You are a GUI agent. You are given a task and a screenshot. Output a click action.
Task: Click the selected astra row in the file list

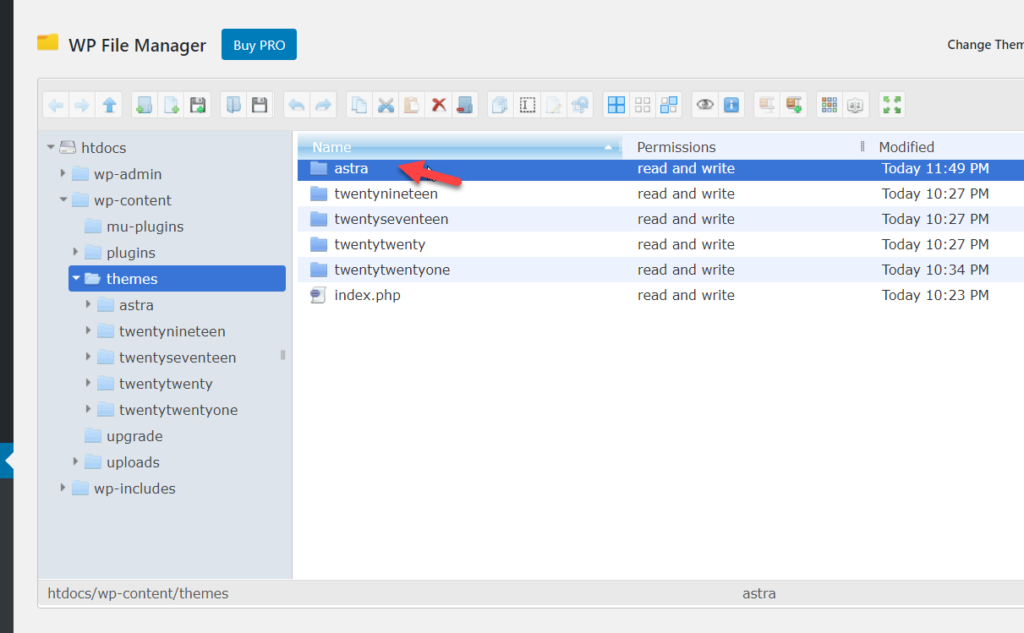(661, 169)
